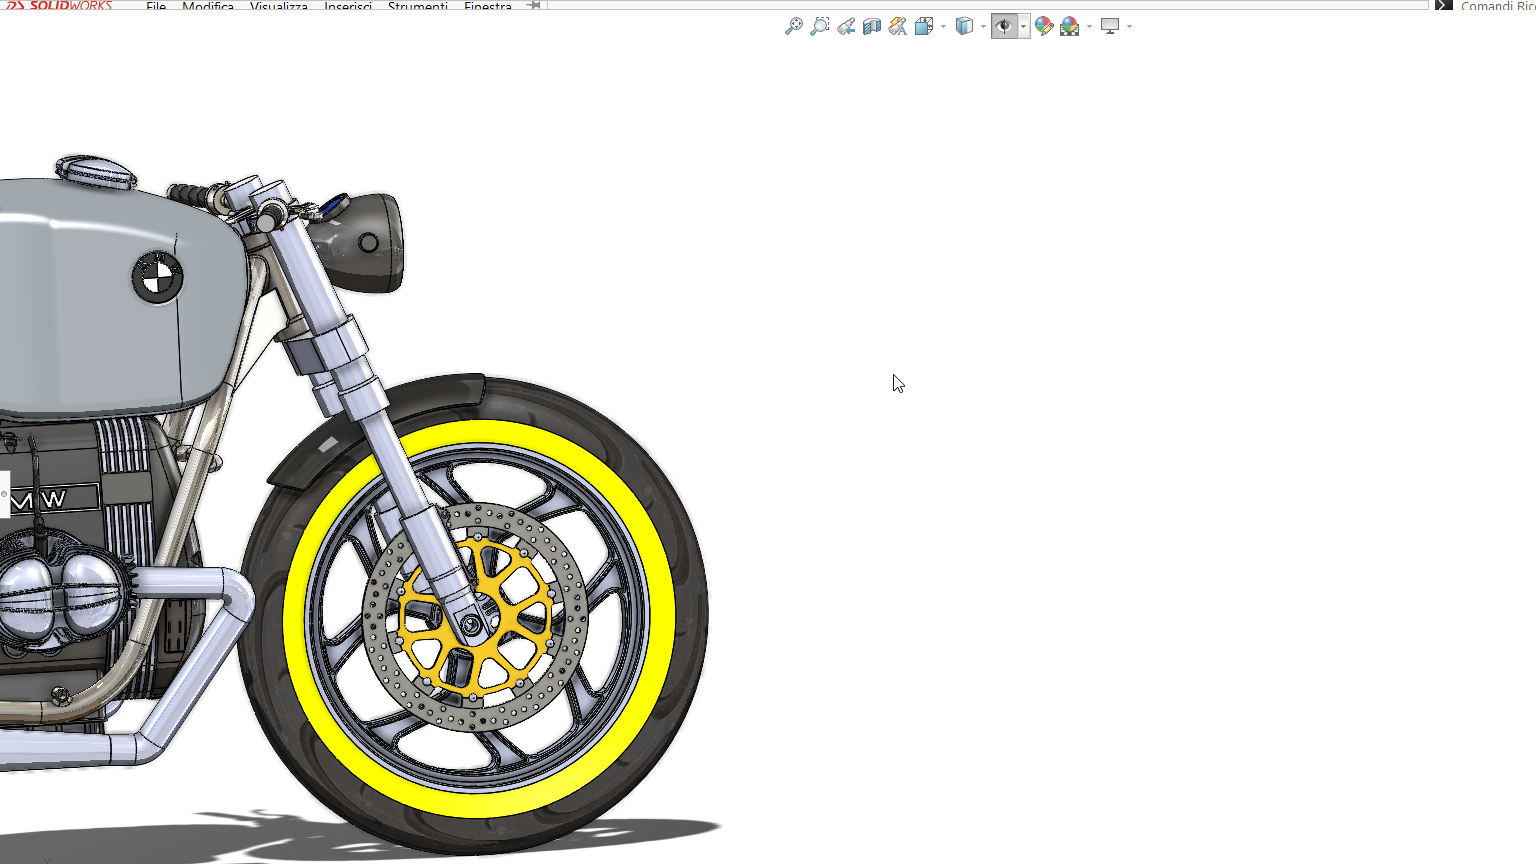This screenshot has width=1536, height=864.
Task: Click the View Orientation cube icon
Action: [924, 26]
